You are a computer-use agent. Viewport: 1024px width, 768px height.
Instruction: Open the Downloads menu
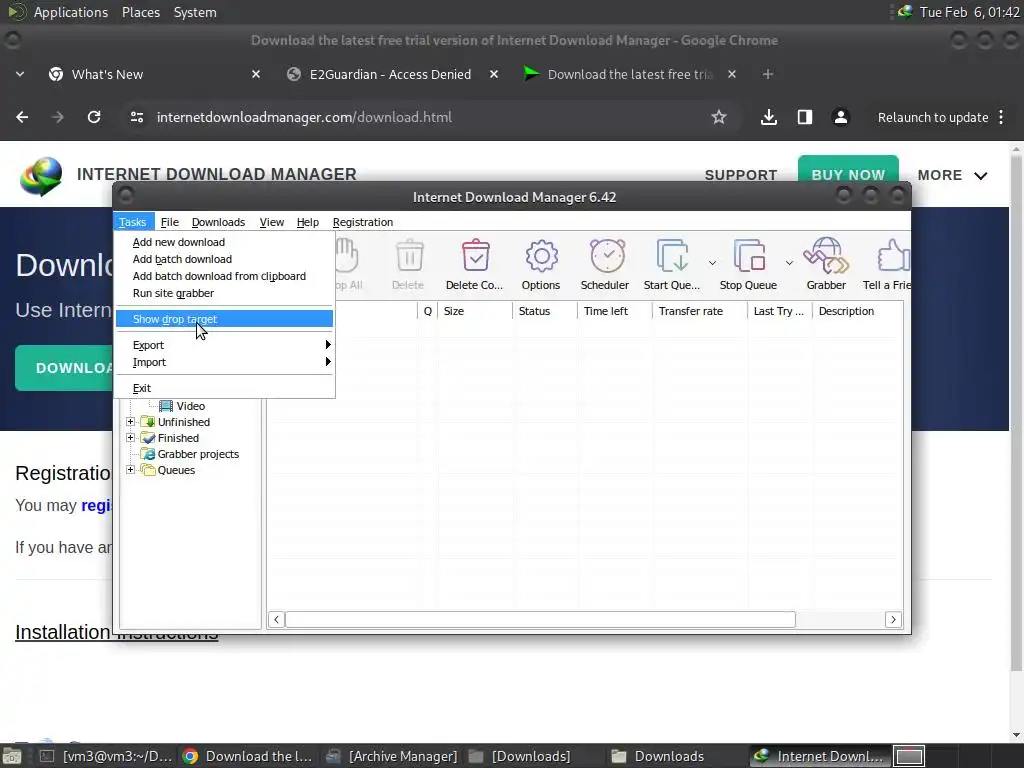pos(218,222)
